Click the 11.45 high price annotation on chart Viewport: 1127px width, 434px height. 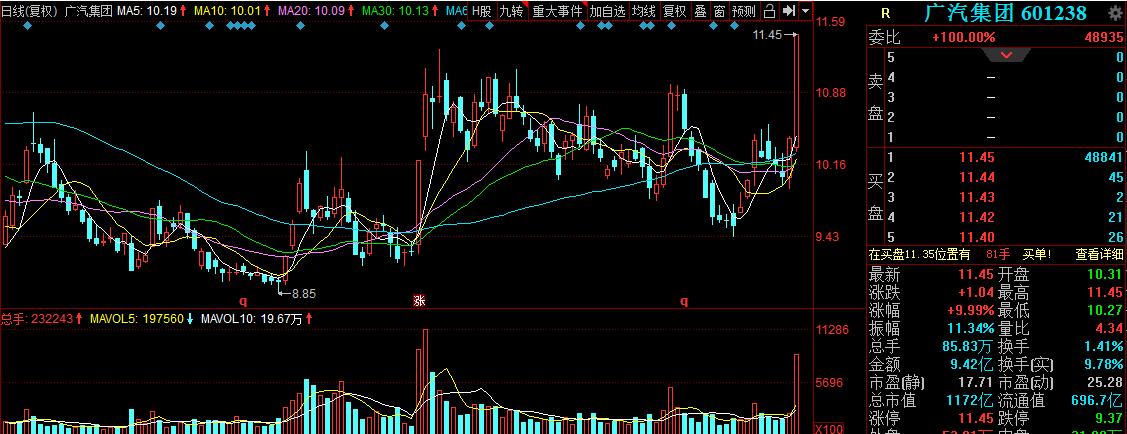(767, 34)
